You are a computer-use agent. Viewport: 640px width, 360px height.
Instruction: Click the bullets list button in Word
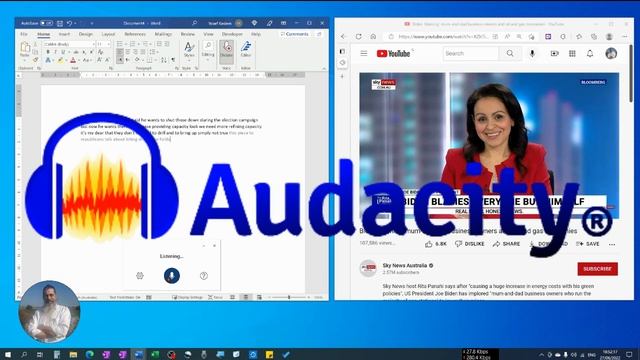tap(120, 44)
